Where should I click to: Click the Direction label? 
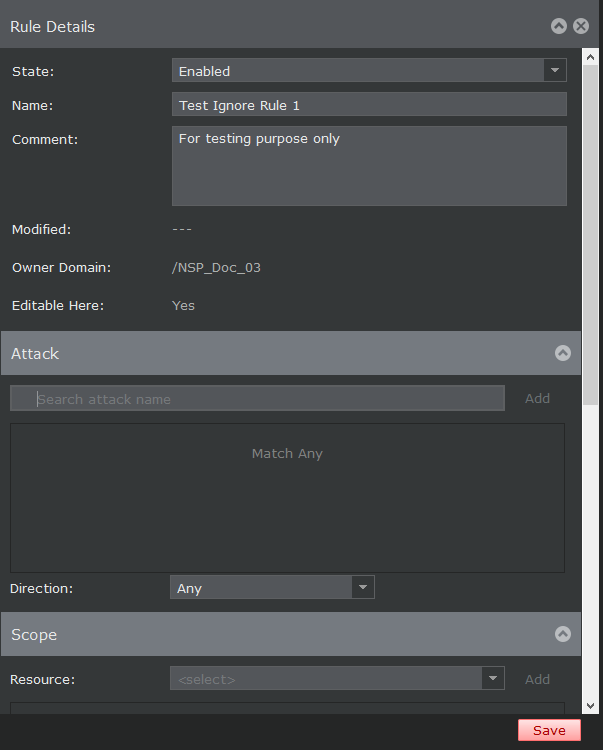[x=42, y=588]
